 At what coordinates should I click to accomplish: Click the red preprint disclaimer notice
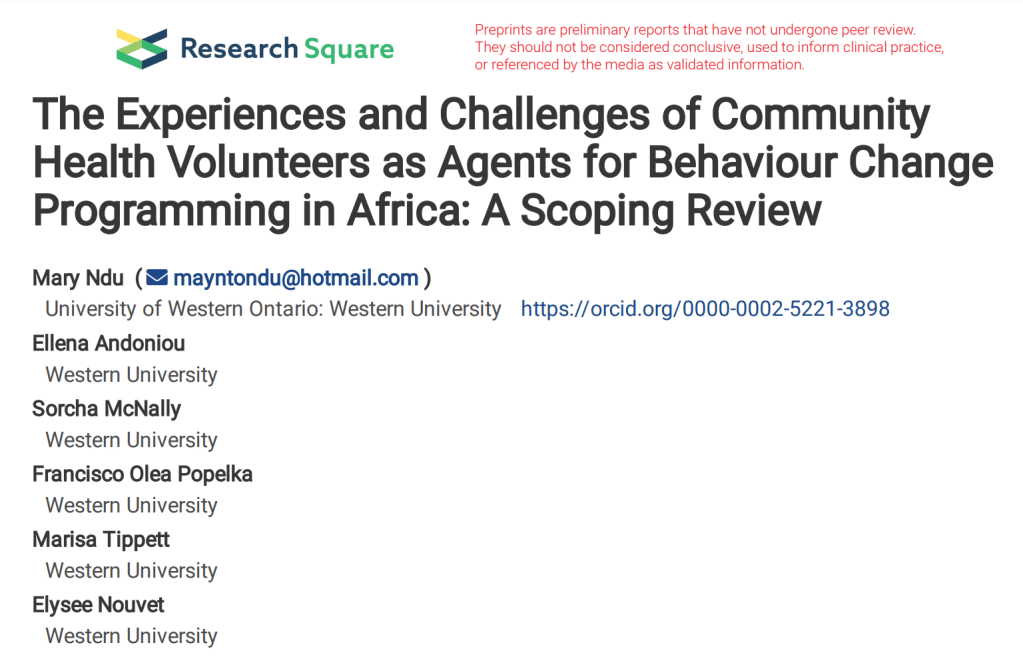click(709, 47)
